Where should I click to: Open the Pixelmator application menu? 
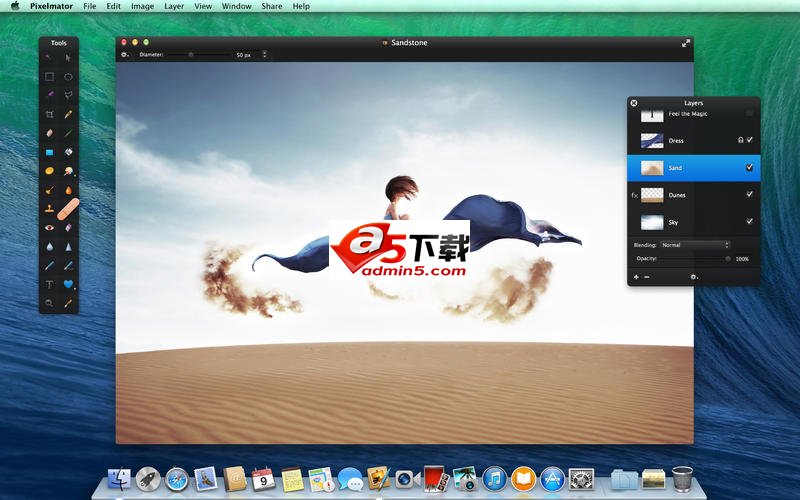[x=51, y=6]
